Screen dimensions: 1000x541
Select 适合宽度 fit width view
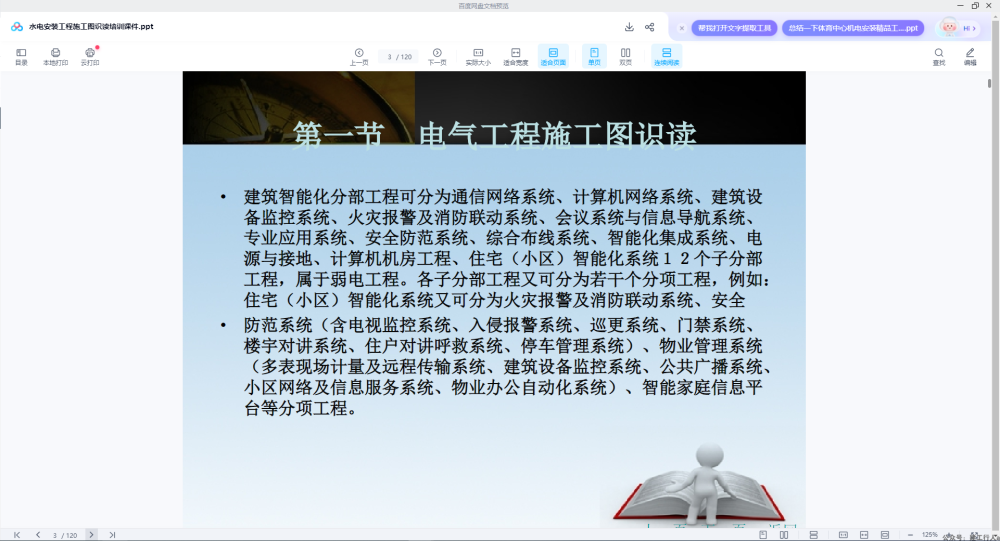click(515, 56)
